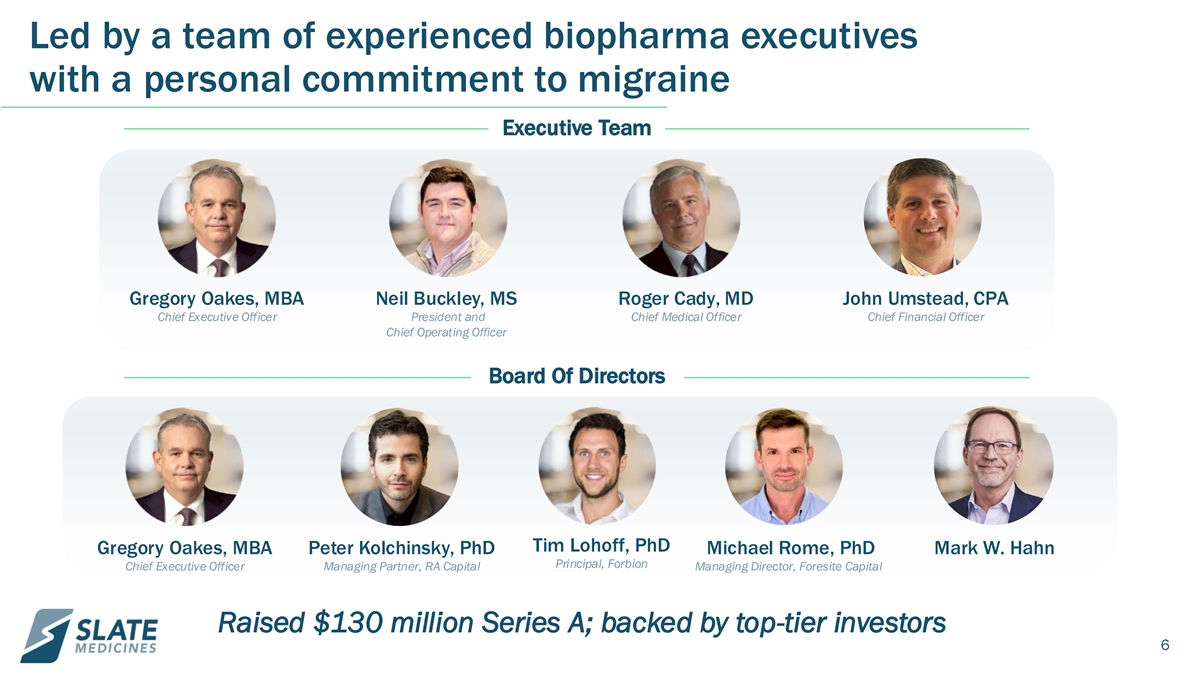Click Peter Kolchinsky's board photo
Image resolution: width=1200 pixels, height=676 pixels.
[399, 467]
